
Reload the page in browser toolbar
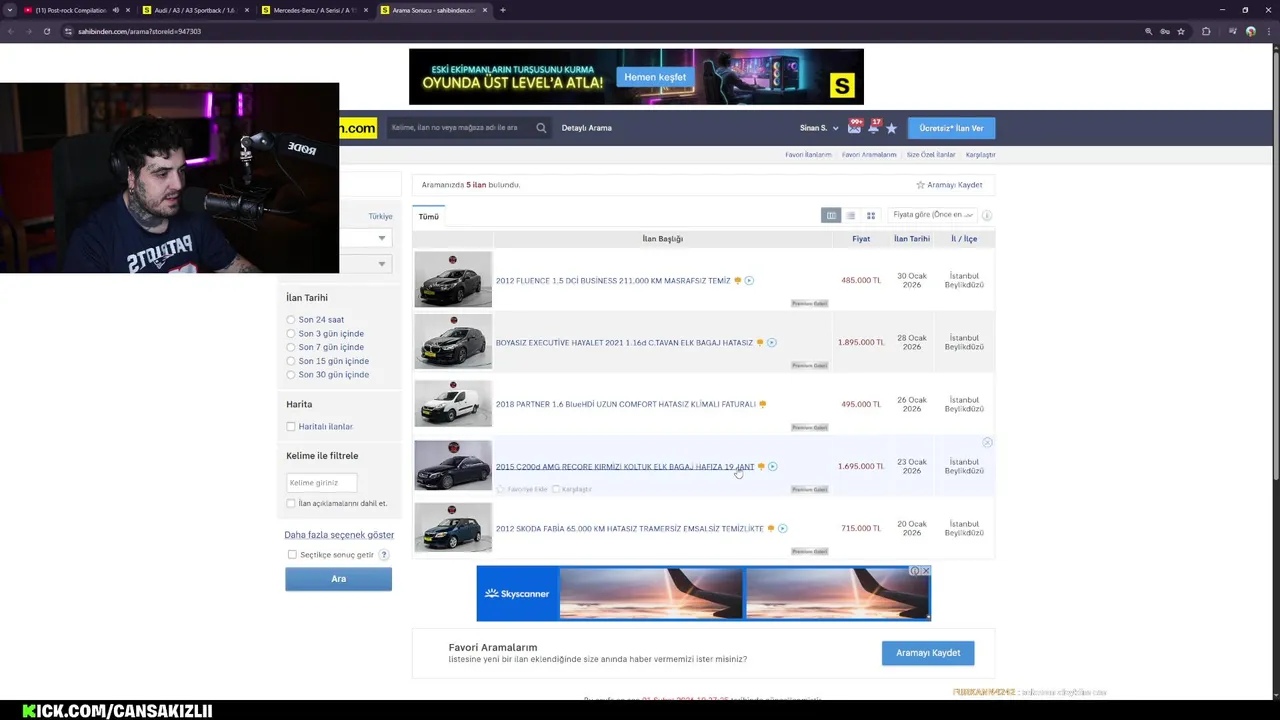coord(46,31)
